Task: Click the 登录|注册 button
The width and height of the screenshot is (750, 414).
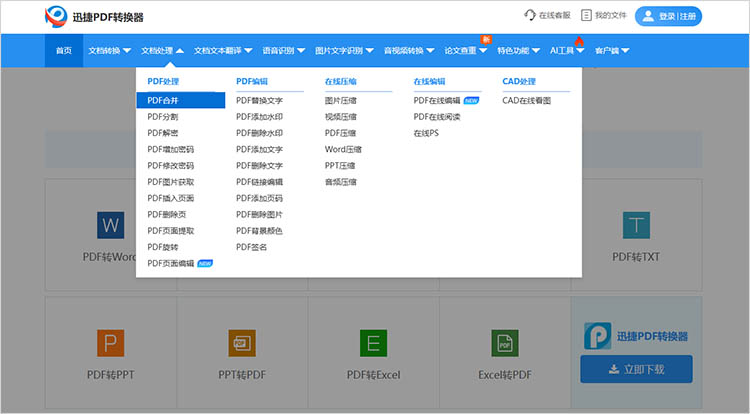Action: [x=668, y=16]
